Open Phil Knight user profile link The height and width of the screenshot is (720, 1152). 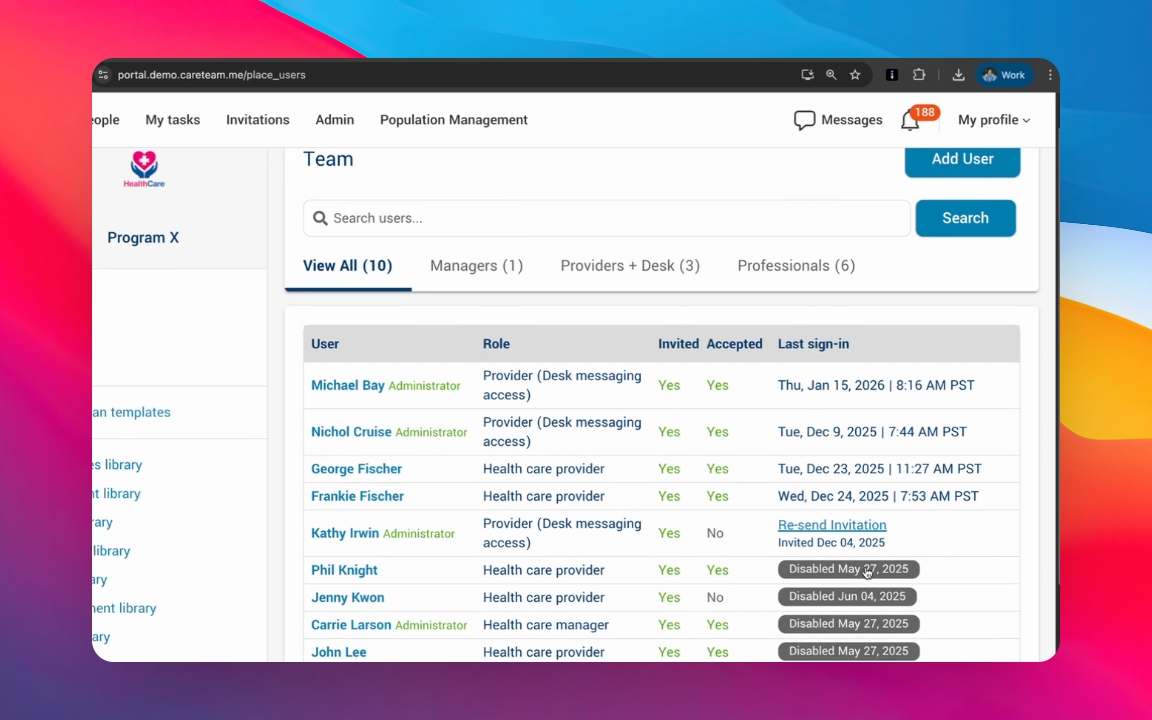[344, 570]
